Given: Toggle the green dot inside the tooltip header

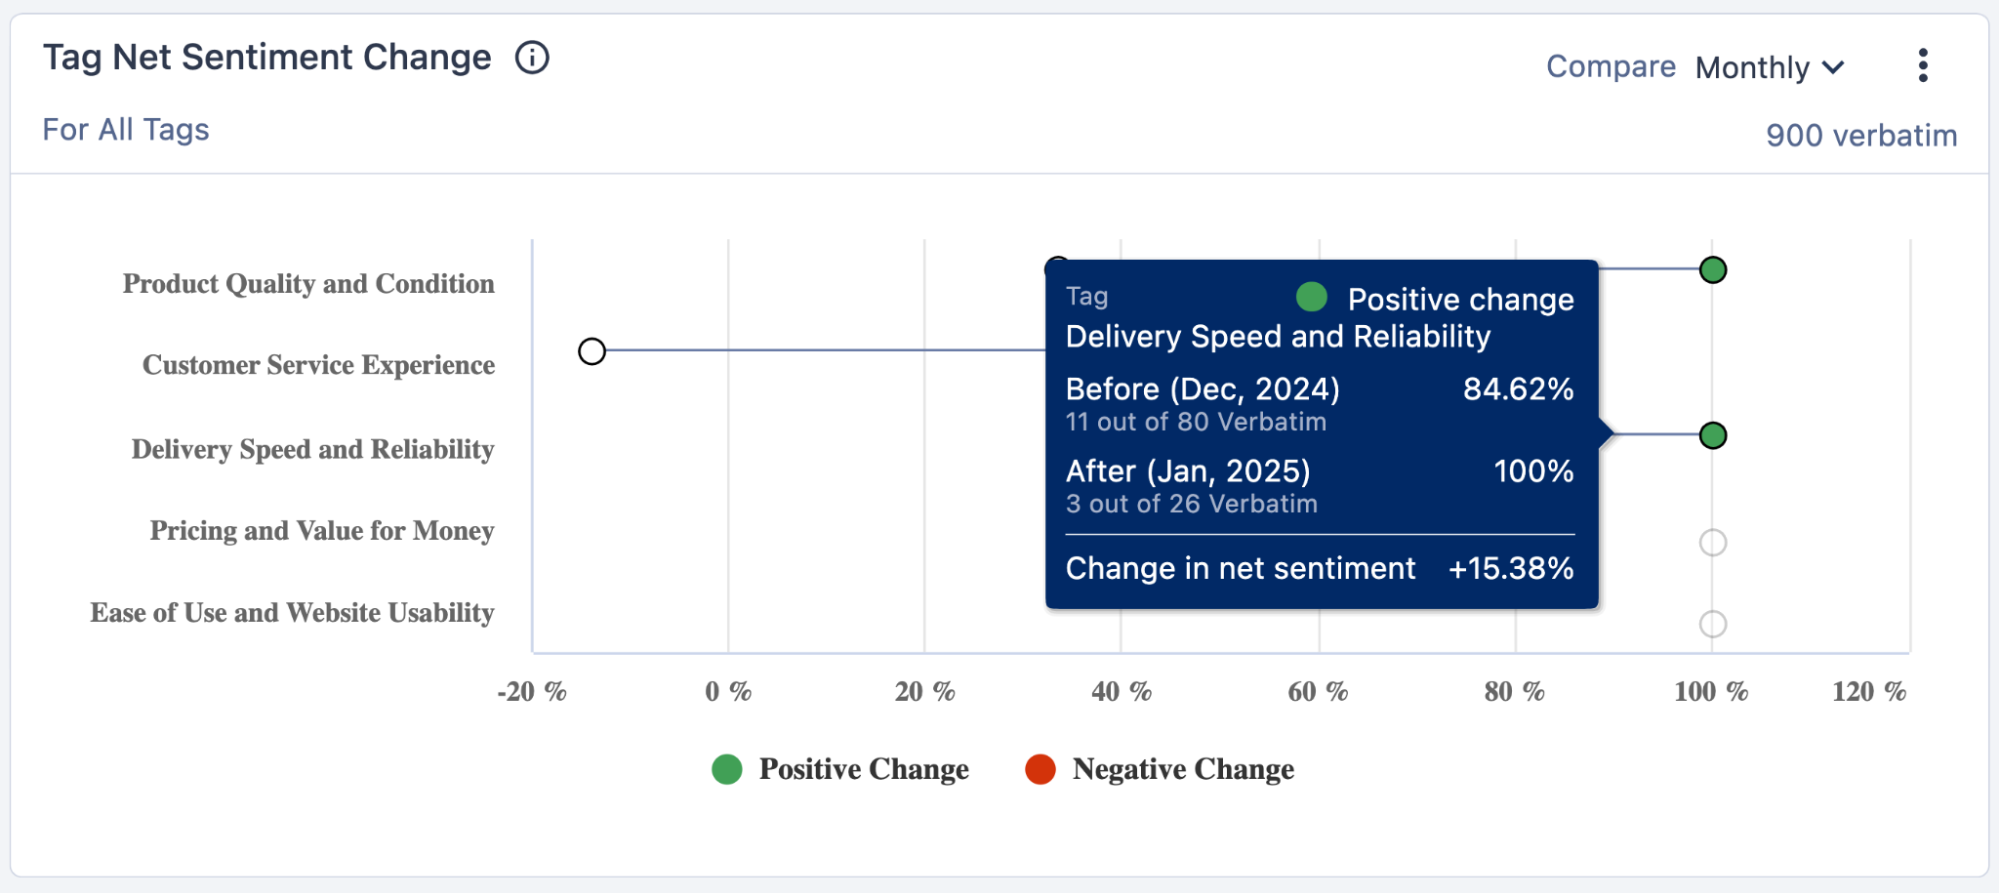Looking at the screenshot, I should (x=1310, y=297).
